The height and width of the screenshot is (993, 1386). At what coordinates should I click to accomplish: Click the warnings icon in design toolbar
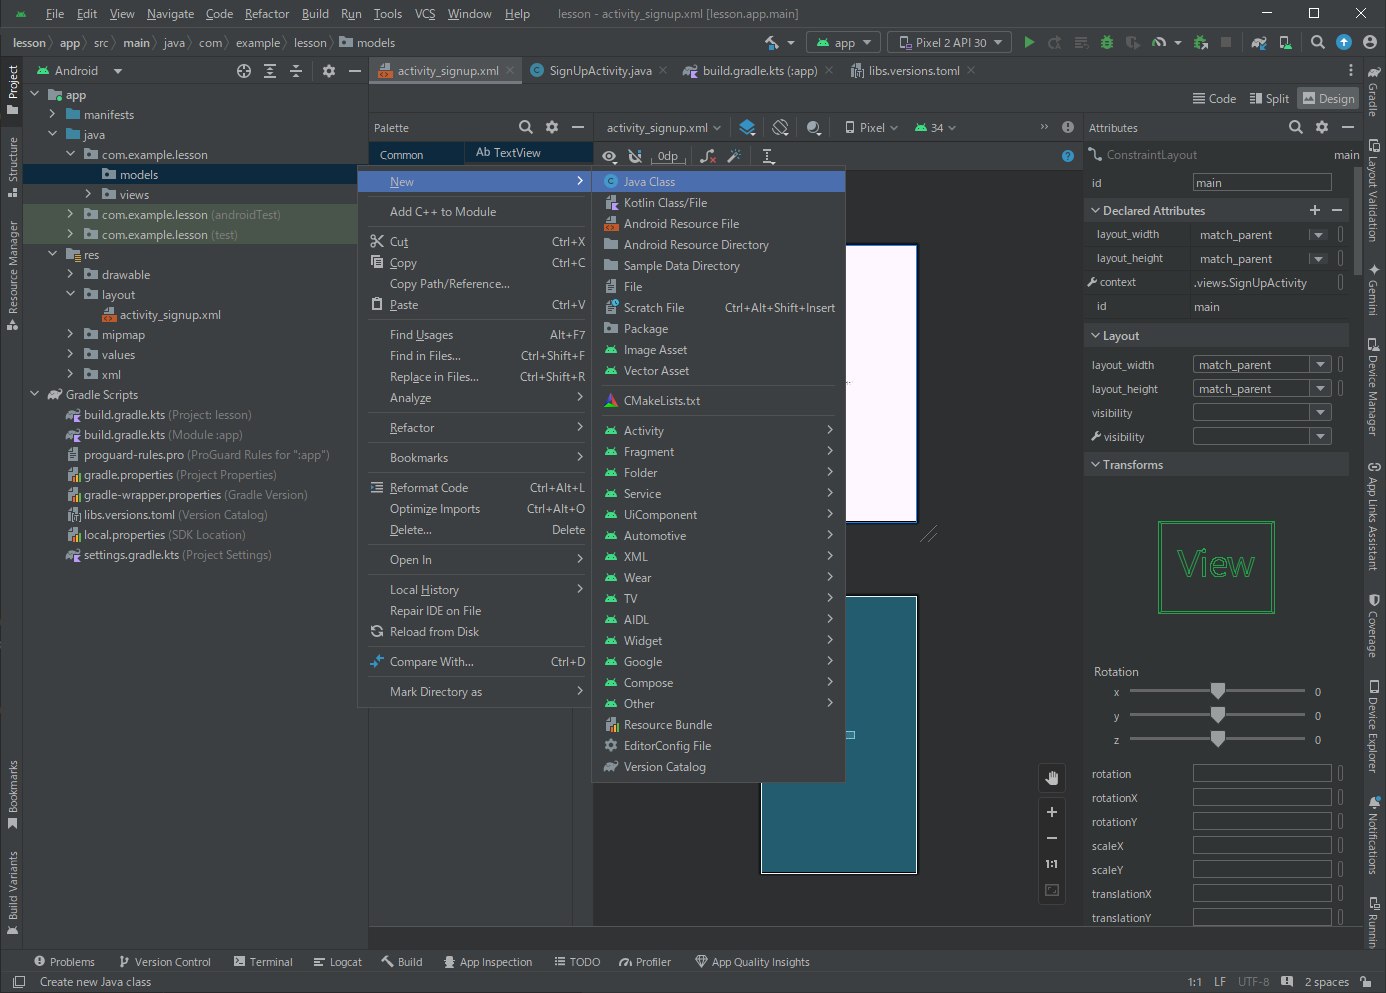click(1068, 127)
